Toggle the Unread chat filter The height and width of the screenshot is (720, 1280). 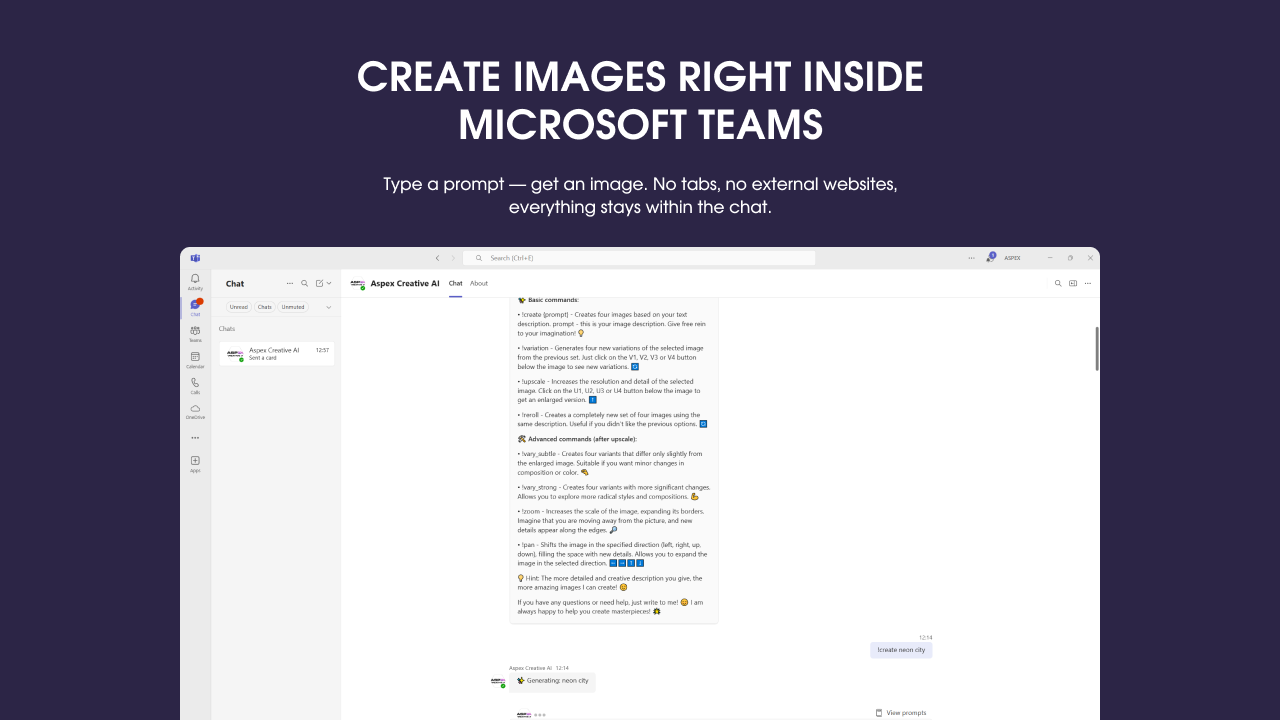point(238,307)
